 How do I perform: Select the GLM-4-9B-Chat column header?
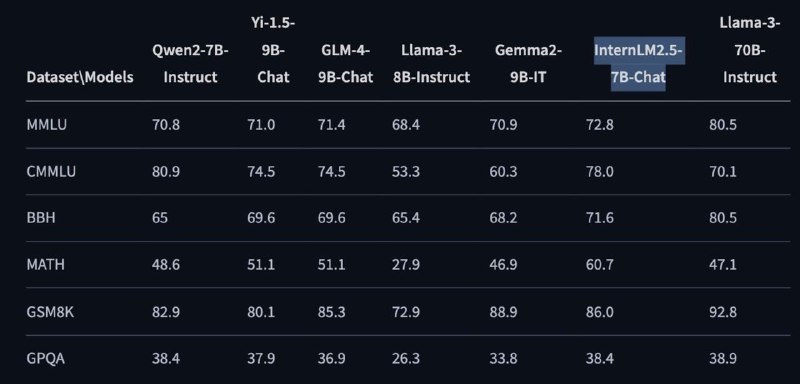[345, 64]
